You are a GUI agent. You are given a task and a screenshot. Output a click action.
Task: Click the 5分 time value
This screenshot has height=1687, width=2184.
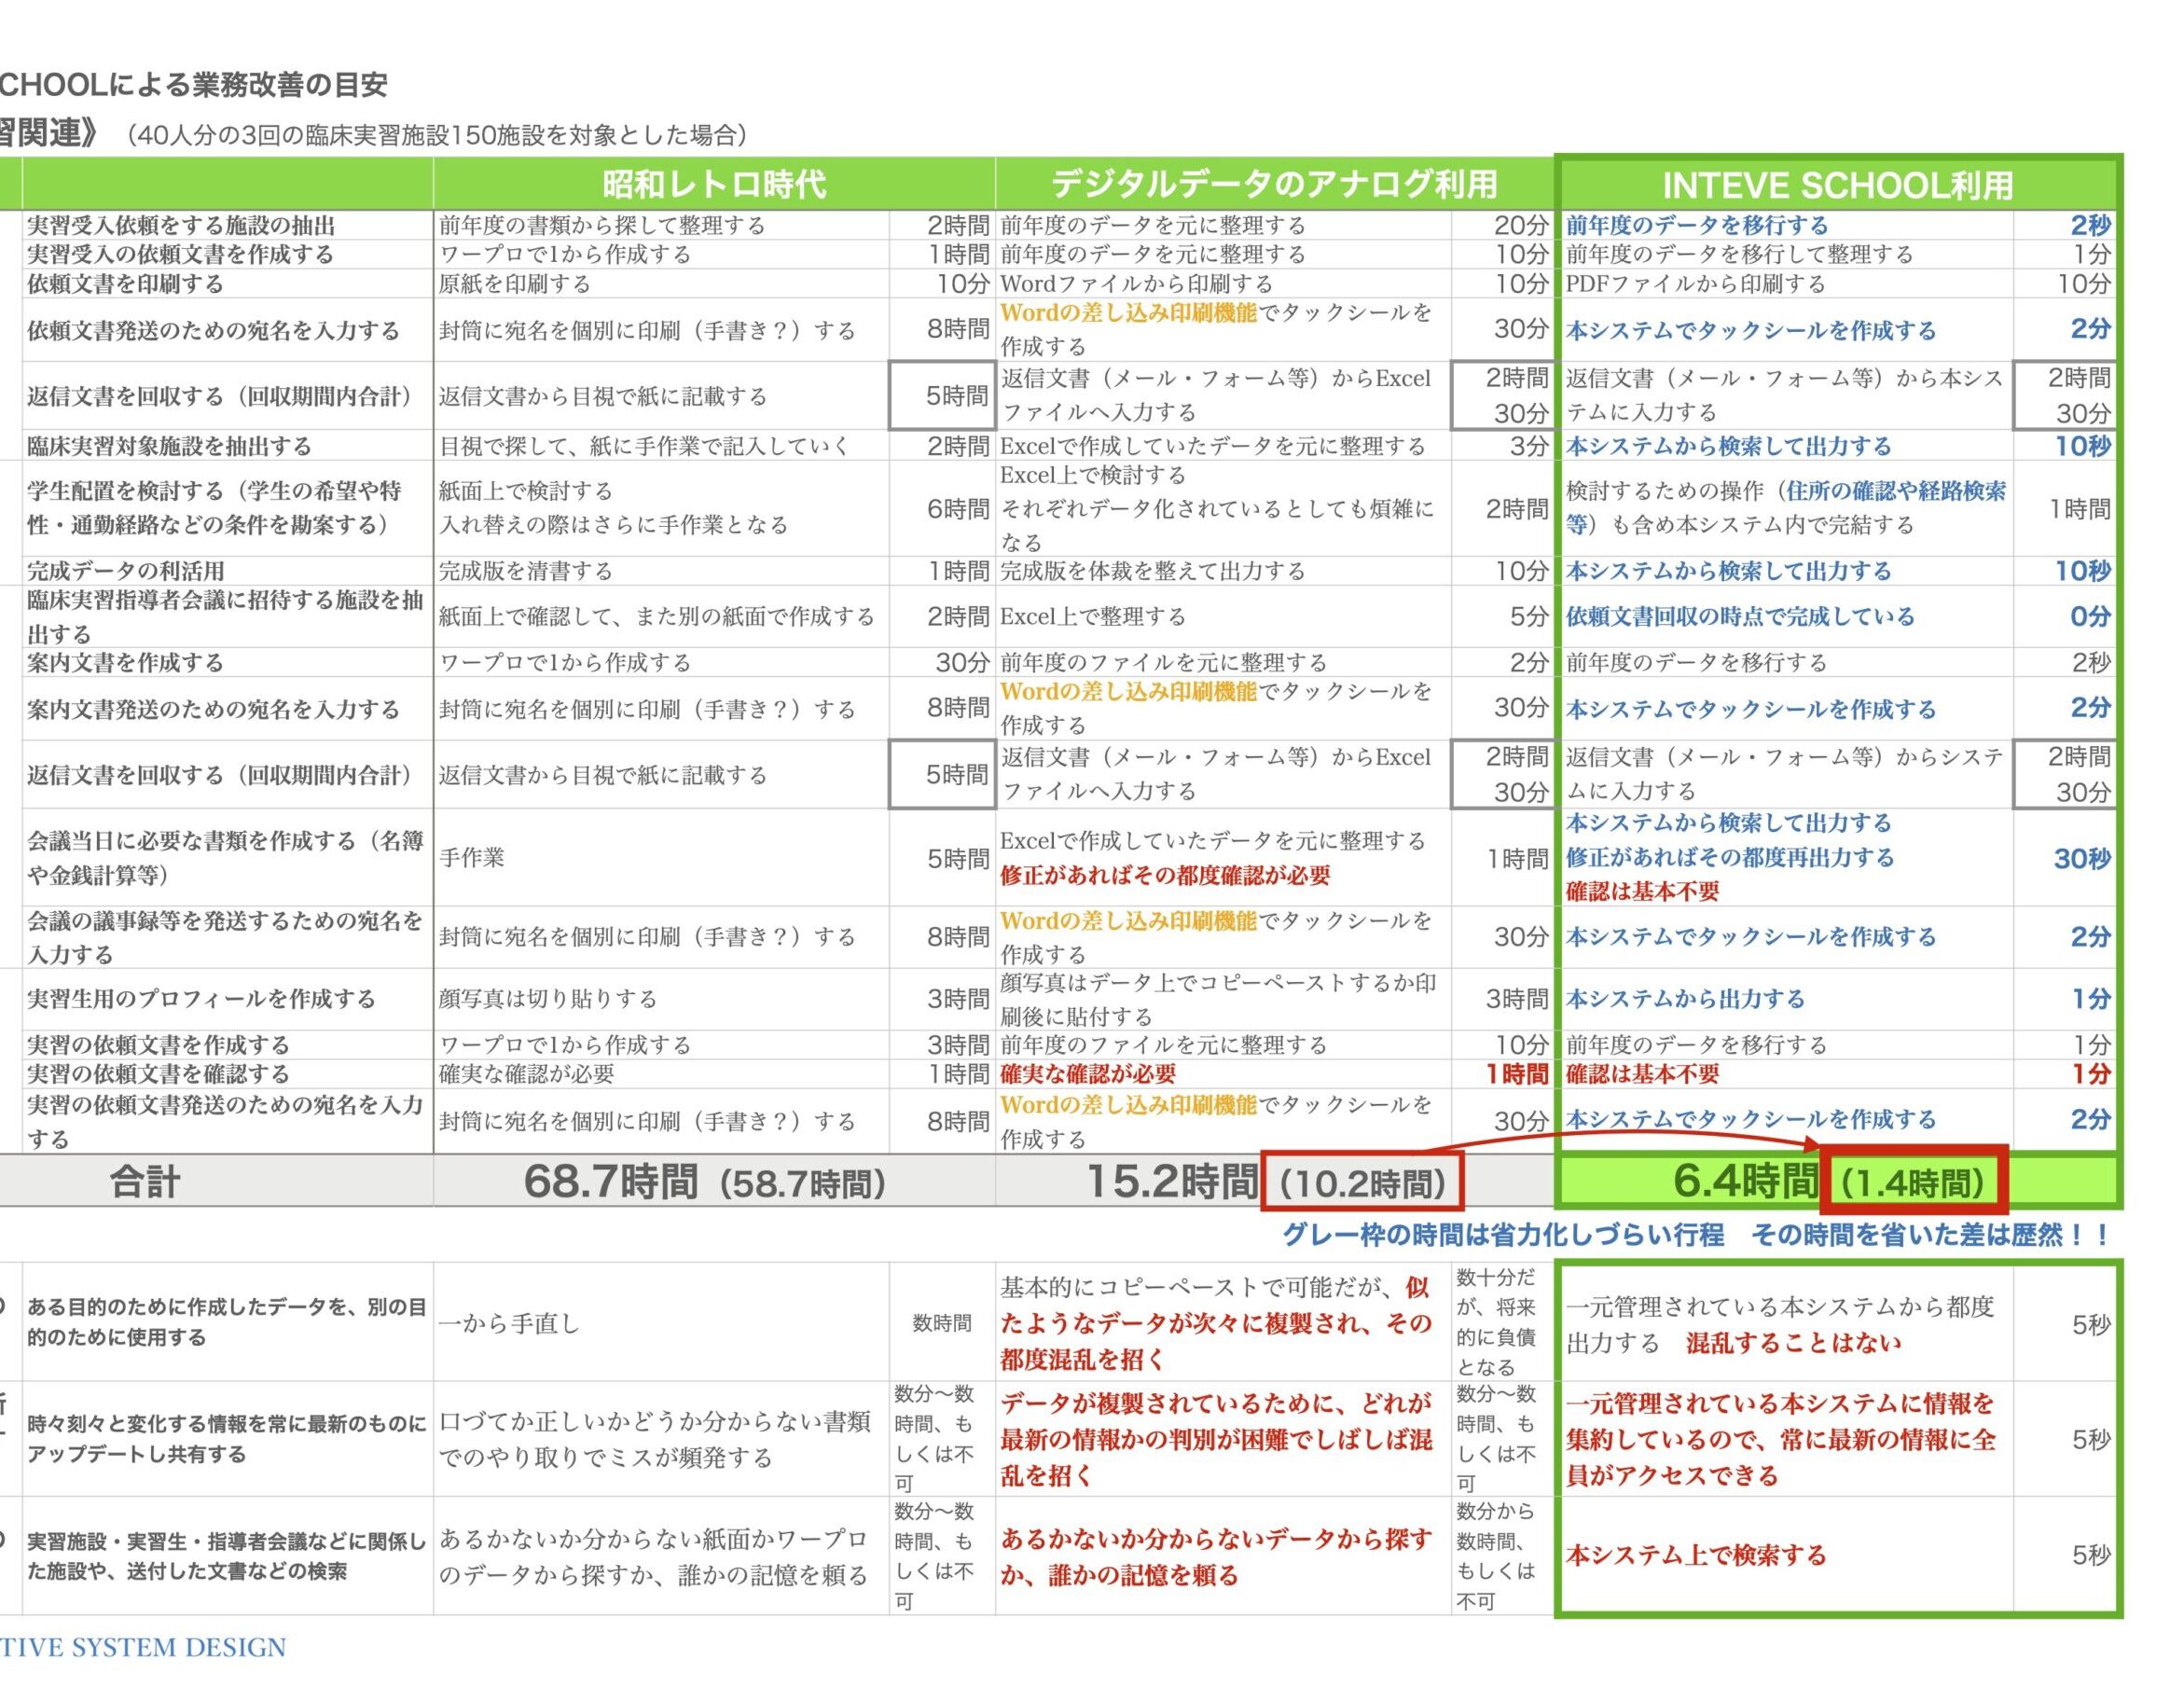tap(1529, 617)
